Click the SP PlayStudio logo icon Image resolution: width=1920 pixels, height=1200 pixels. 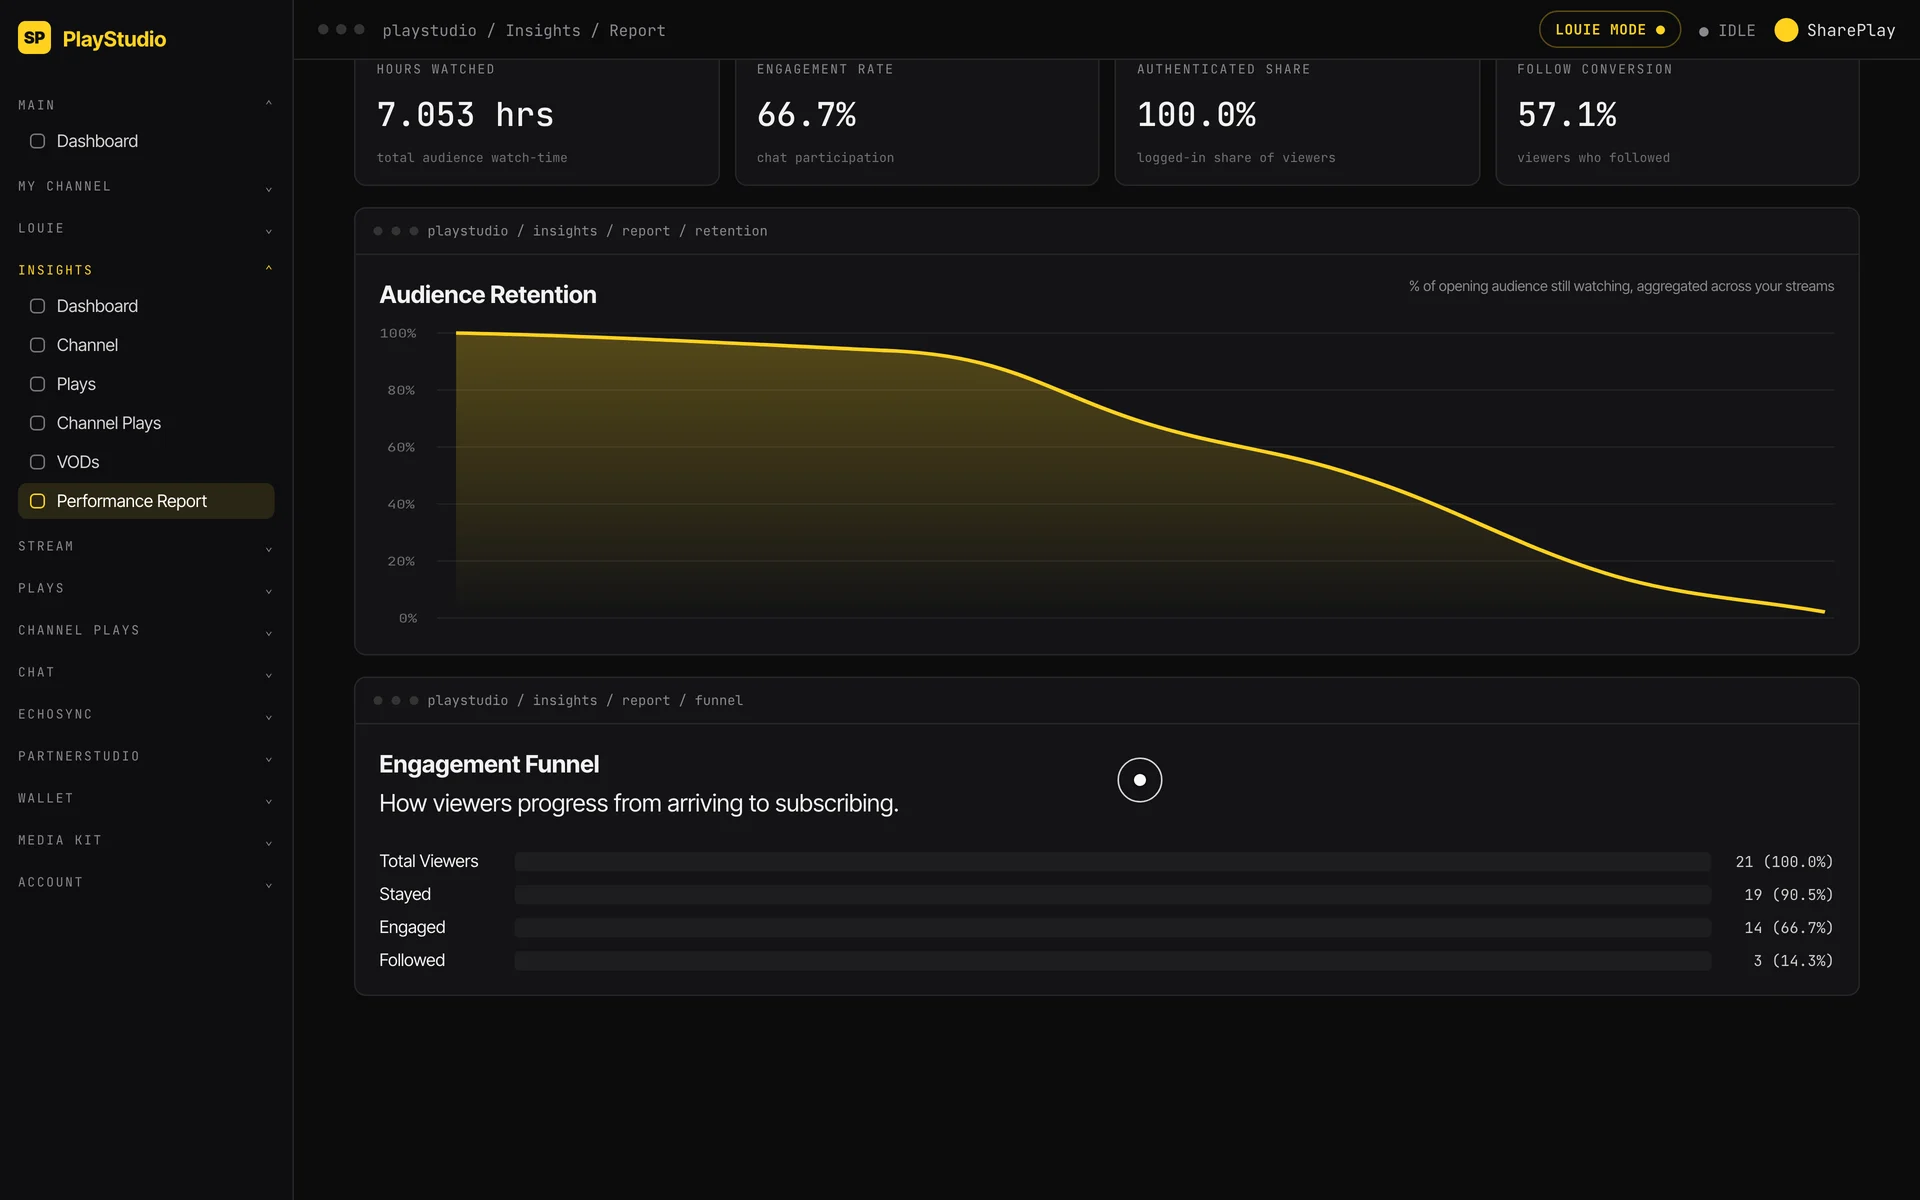(x=34, y=38)
